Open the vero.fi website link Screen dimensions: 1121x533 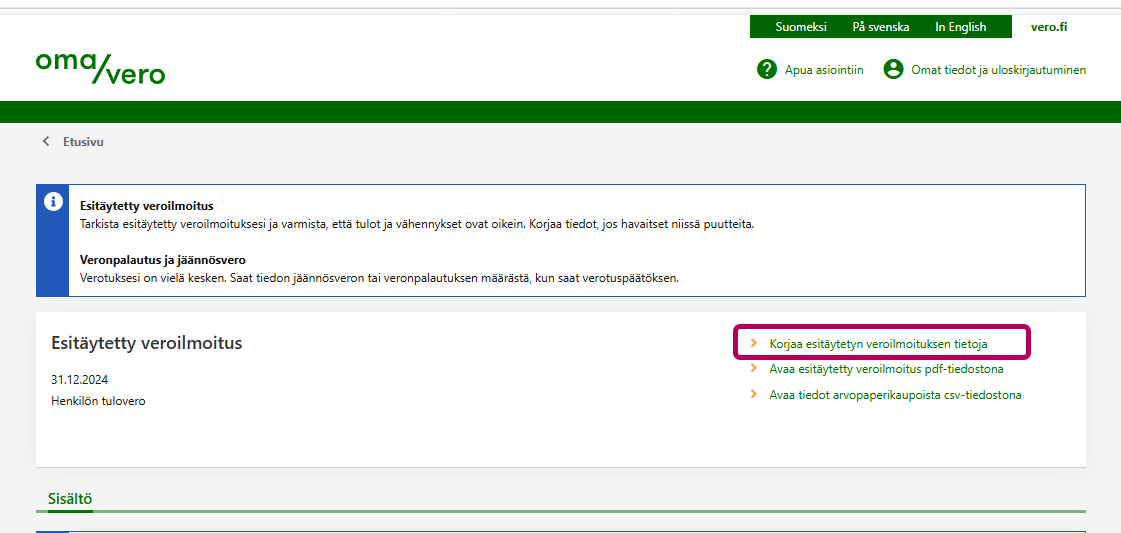[x=1048, y=27]
